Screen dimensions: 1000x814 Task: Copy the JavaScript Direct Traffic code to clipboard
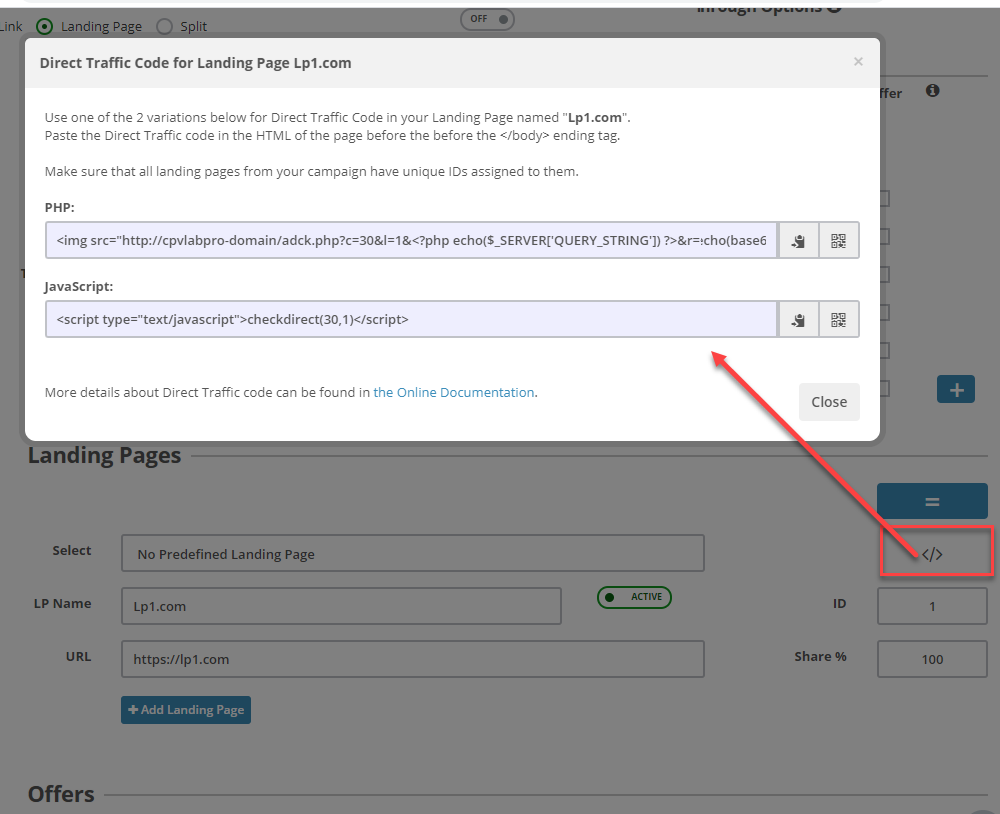coord(797,319)
